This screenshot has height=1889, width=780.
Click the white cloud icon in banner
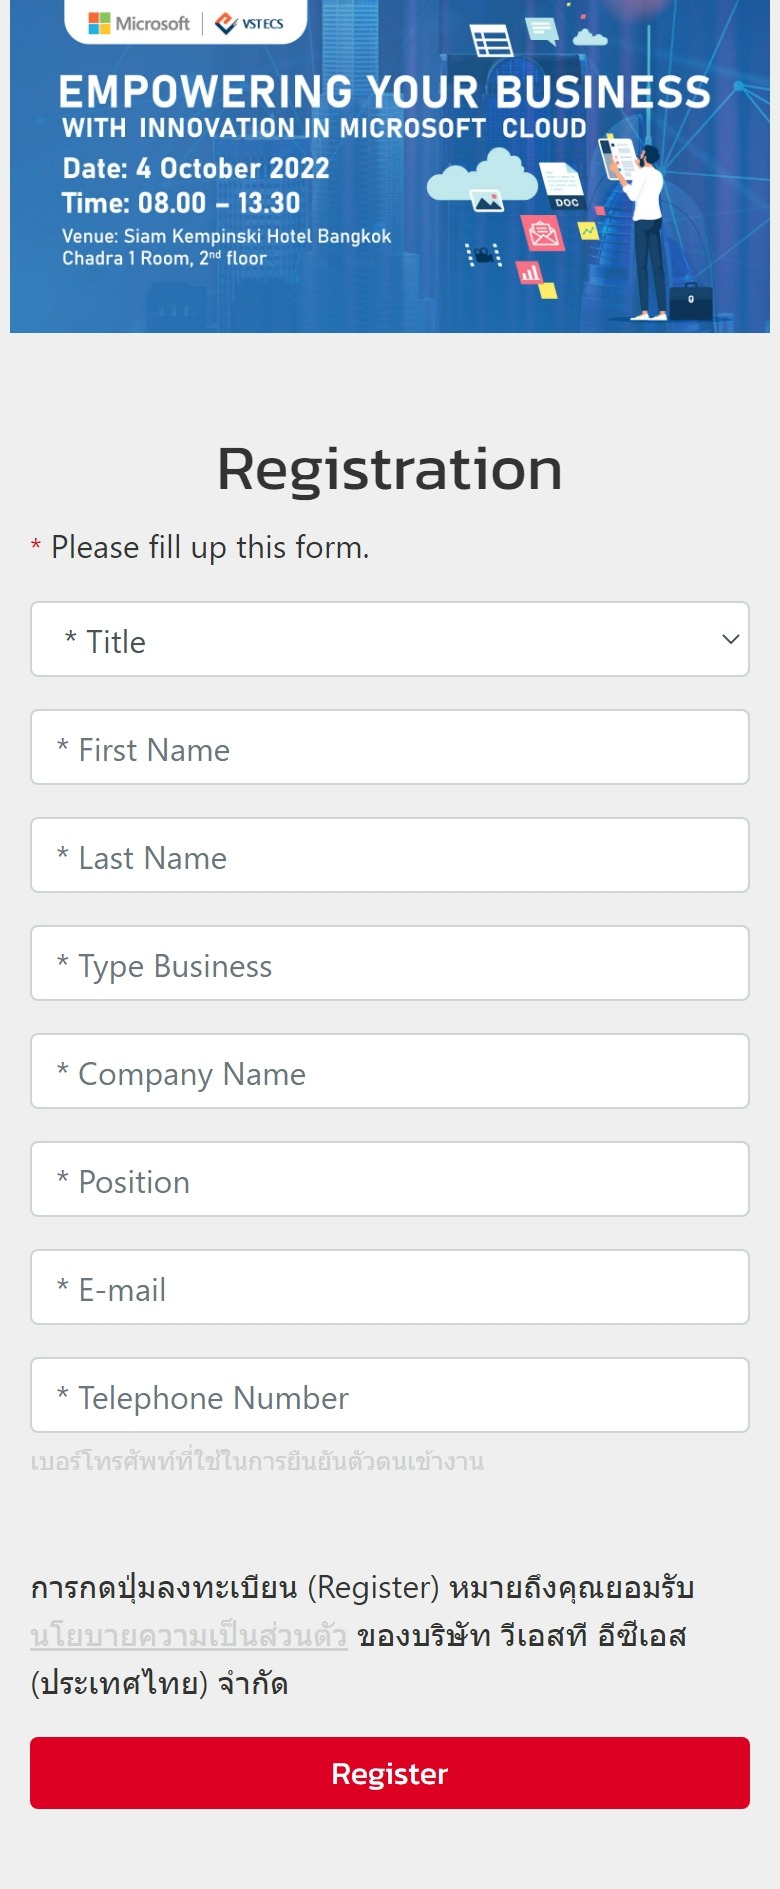pos(481,175)
